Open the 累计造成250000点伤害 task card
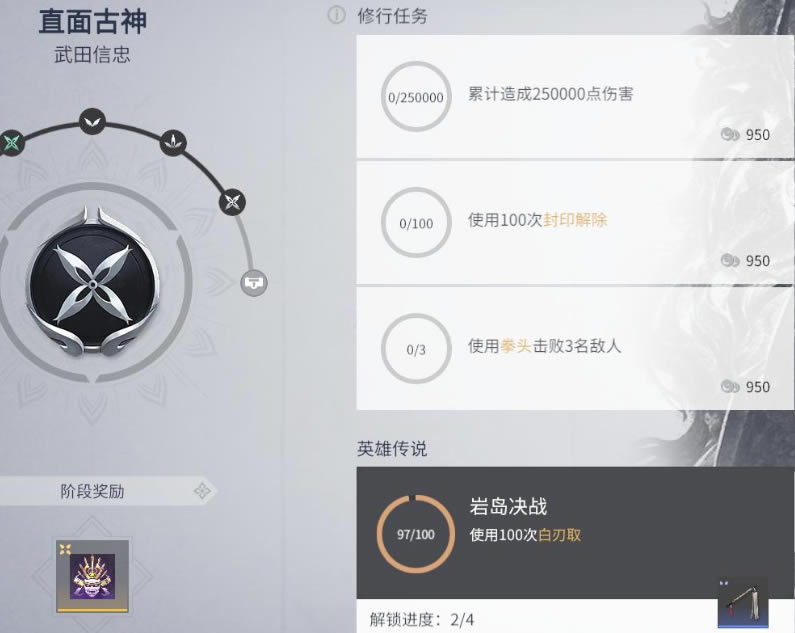Image resolution: width=795 pixels, height=633 pixels. (575, 96)
